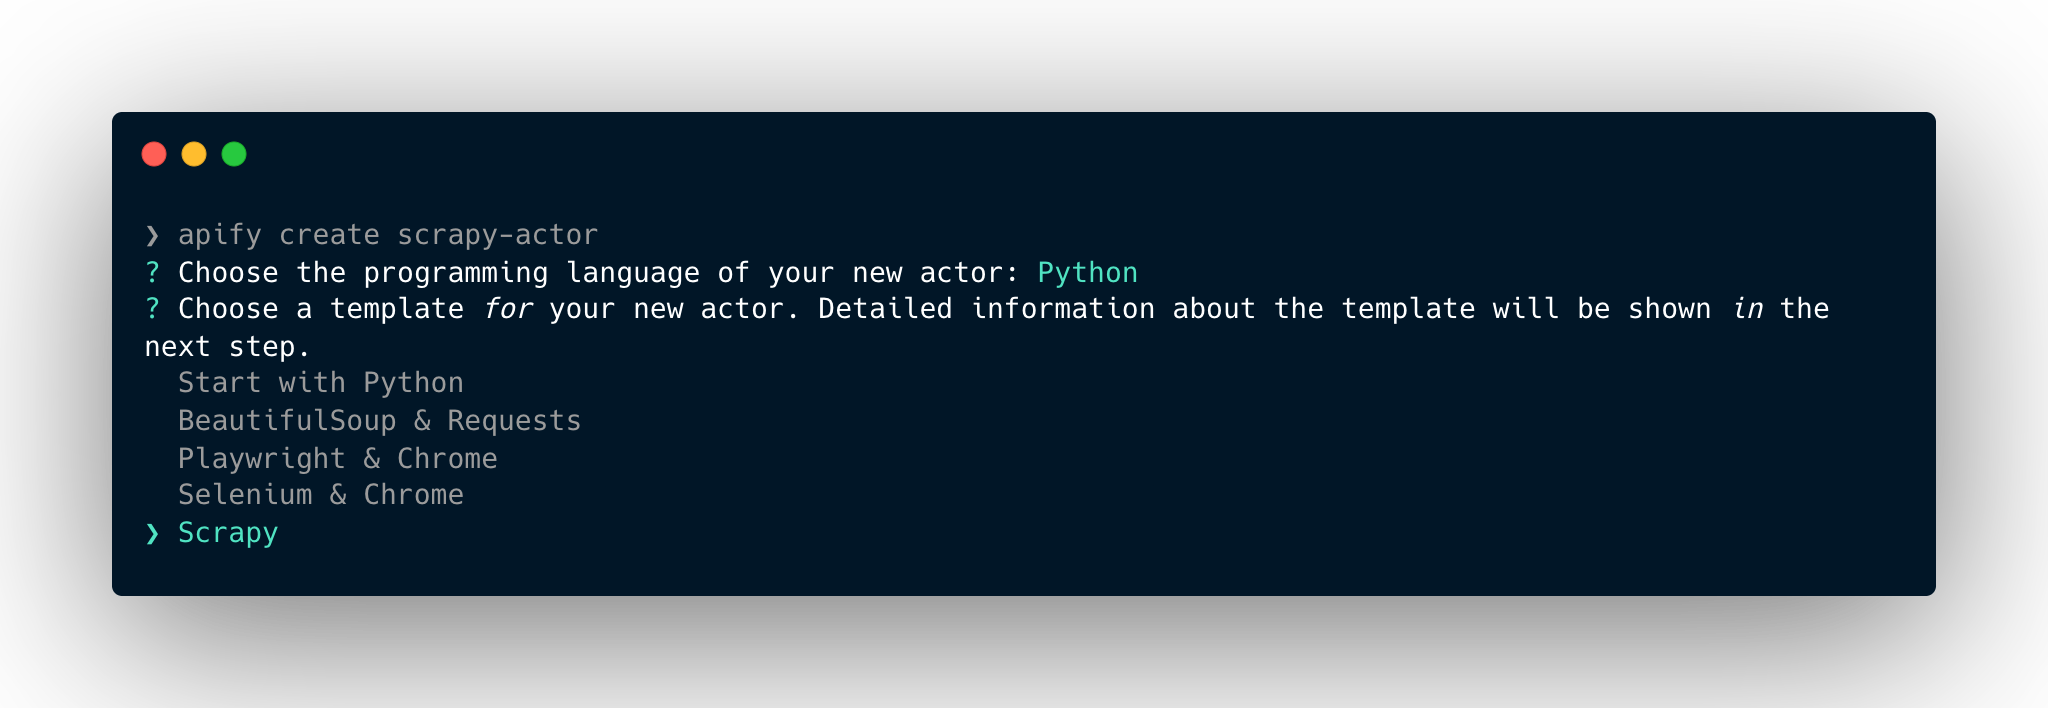Click the prompt chevron before apify command

pos(152,235)
